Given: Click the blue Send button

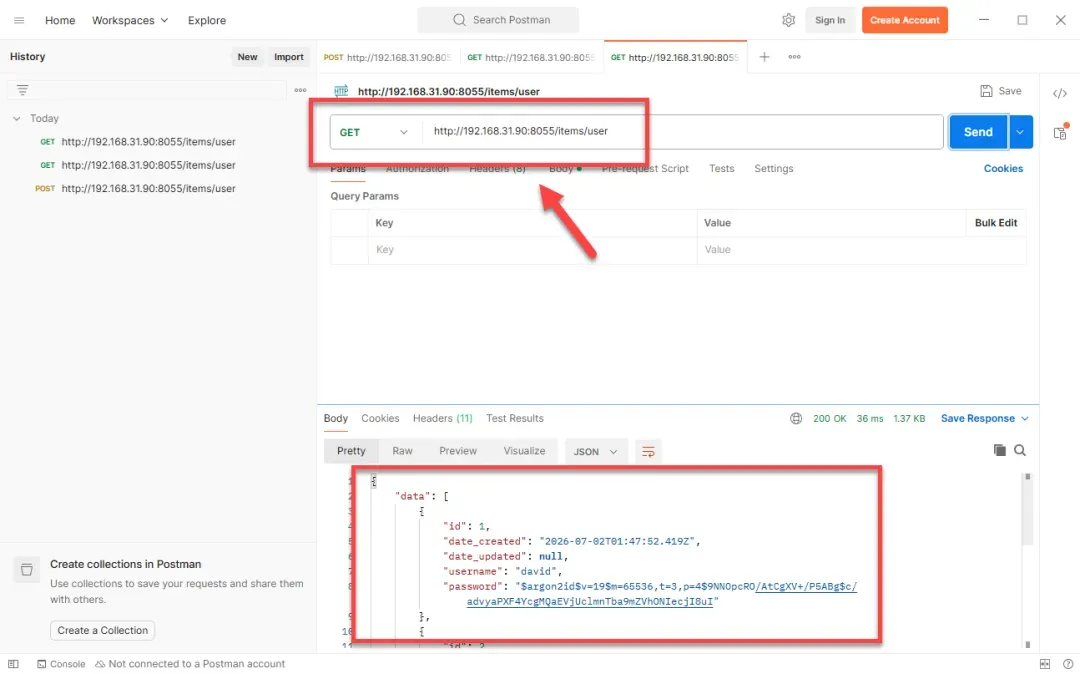Looking at the screenshot, I should tap(978, 132).
